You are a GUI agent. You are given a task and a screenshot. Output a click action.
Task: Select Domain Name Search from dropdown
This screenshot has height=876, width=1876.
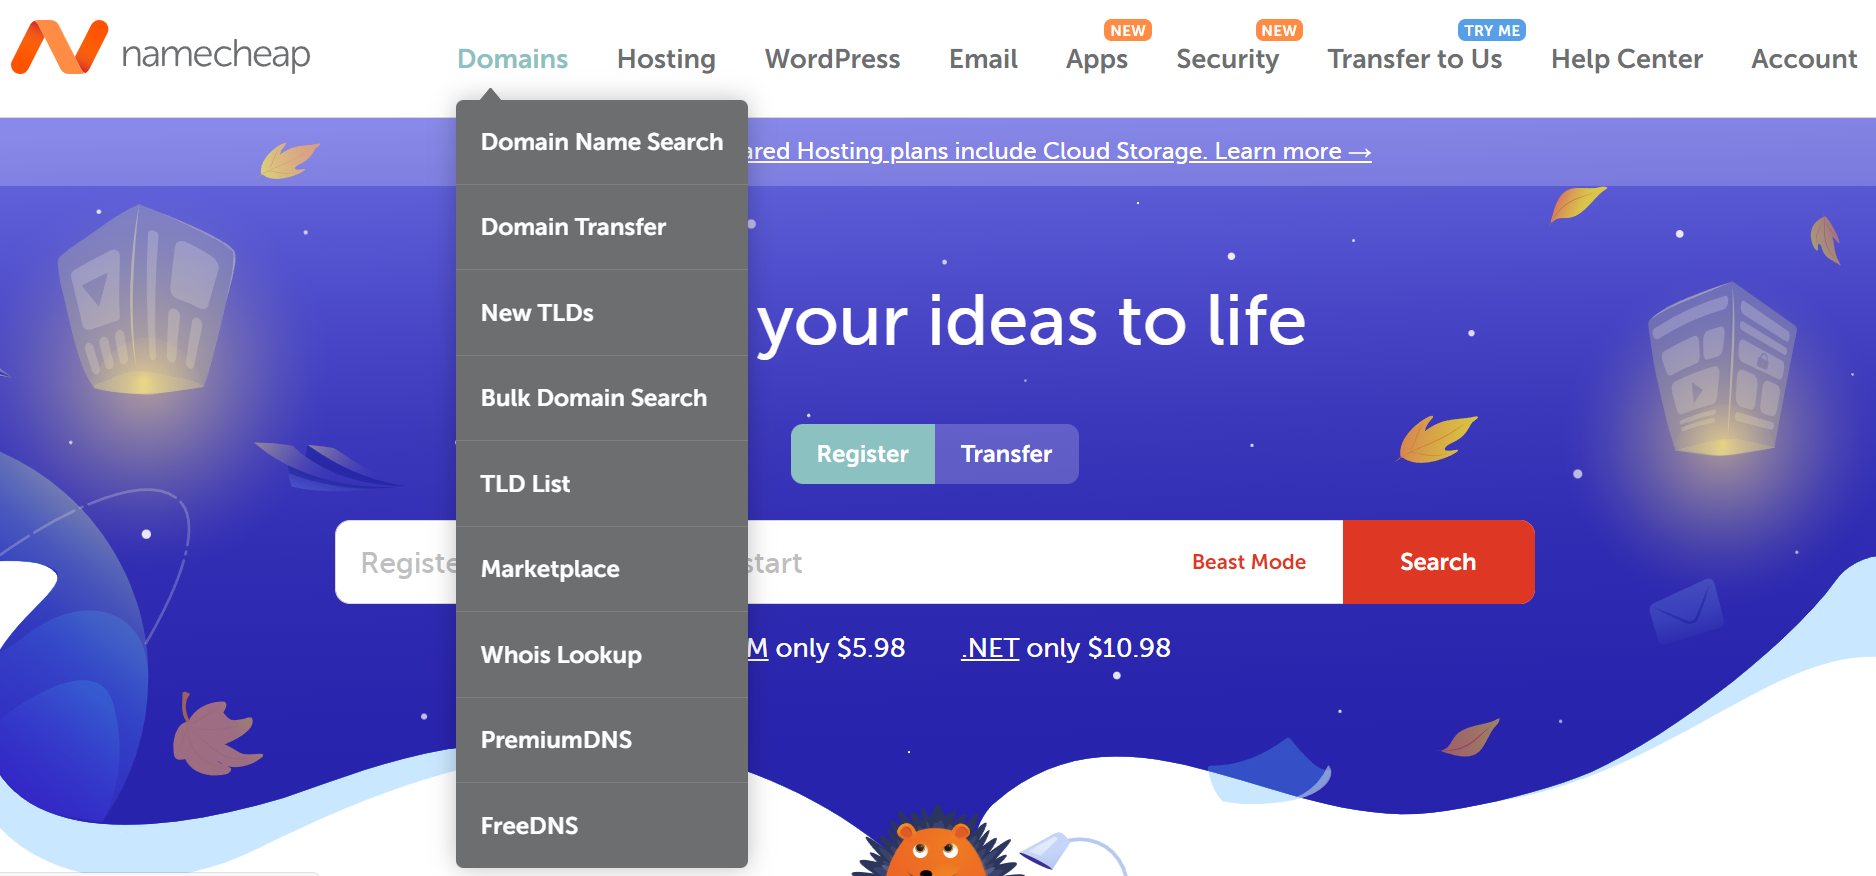(602, 142)
